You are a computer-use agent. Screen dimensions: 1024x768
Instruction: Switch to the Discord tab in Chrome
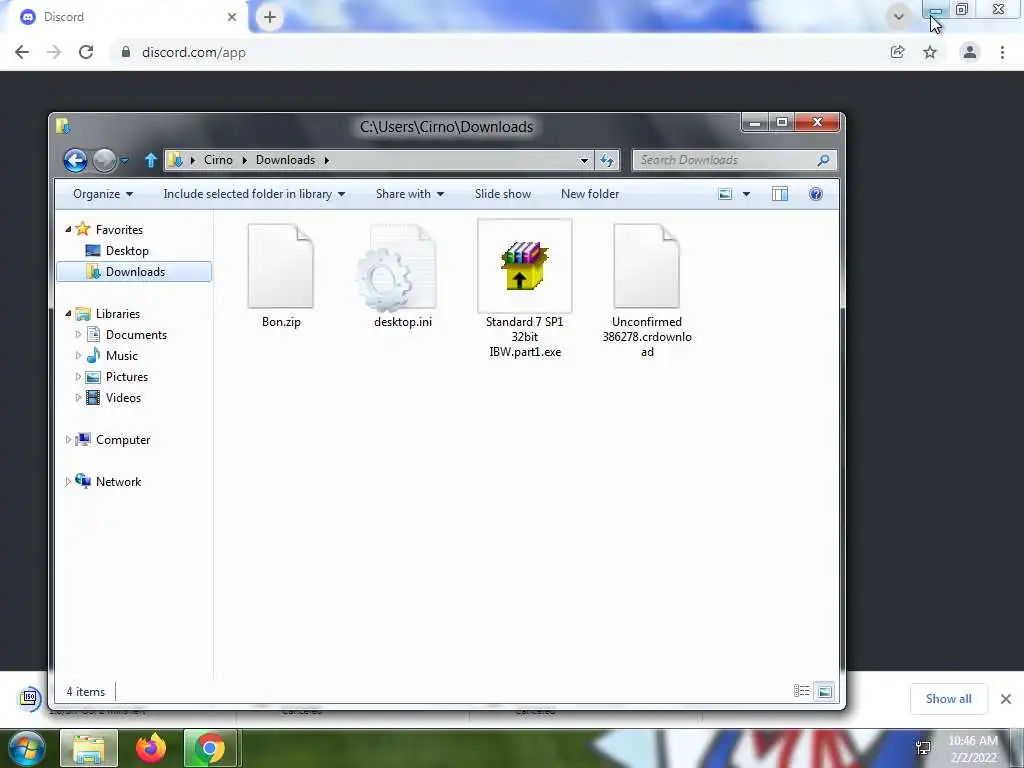(124, 17)
